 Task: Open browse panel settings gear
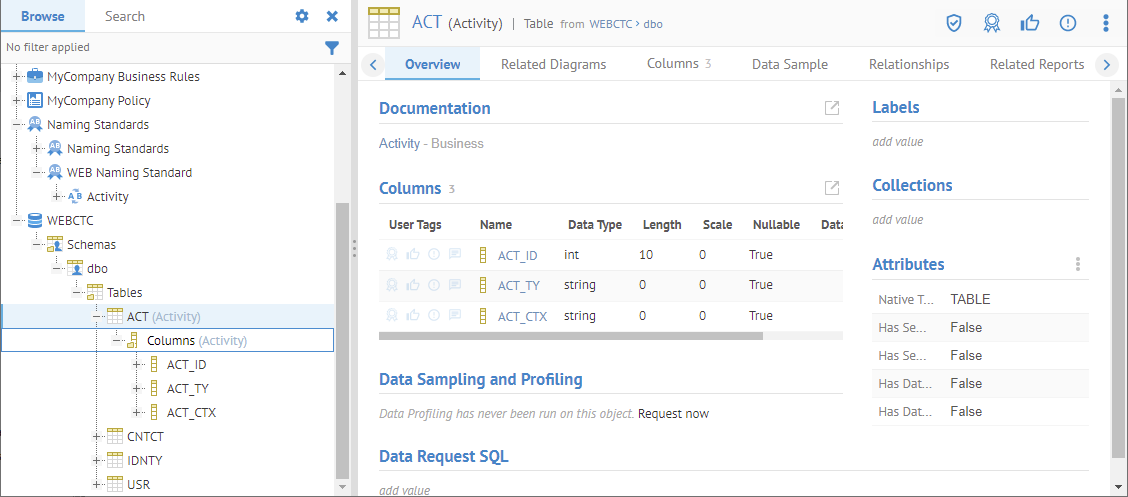tap(302, 16)
